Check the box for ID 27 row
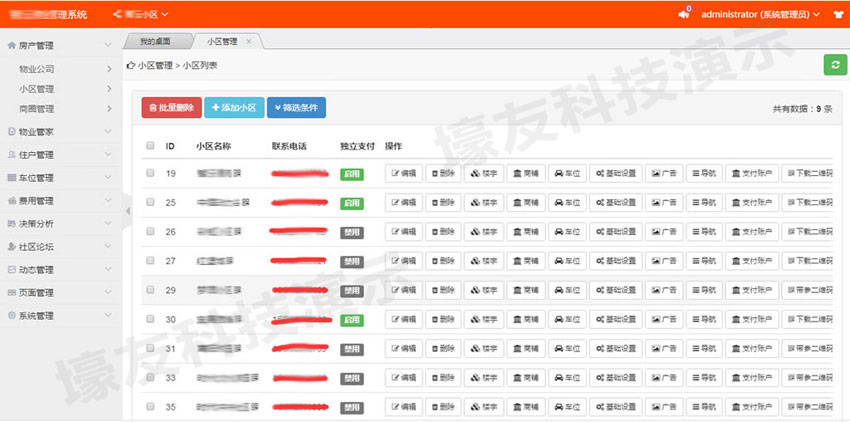850x422 pixels. pos(150,260)
